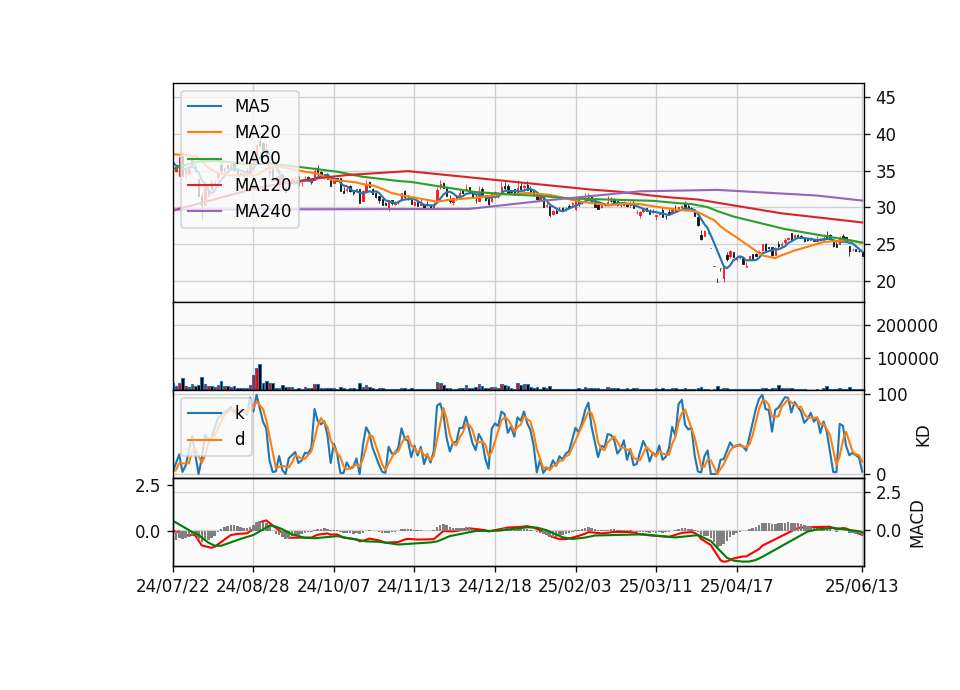960x690 pixels.
Task: Click the MA120 legend label
Action: point(263,184)
